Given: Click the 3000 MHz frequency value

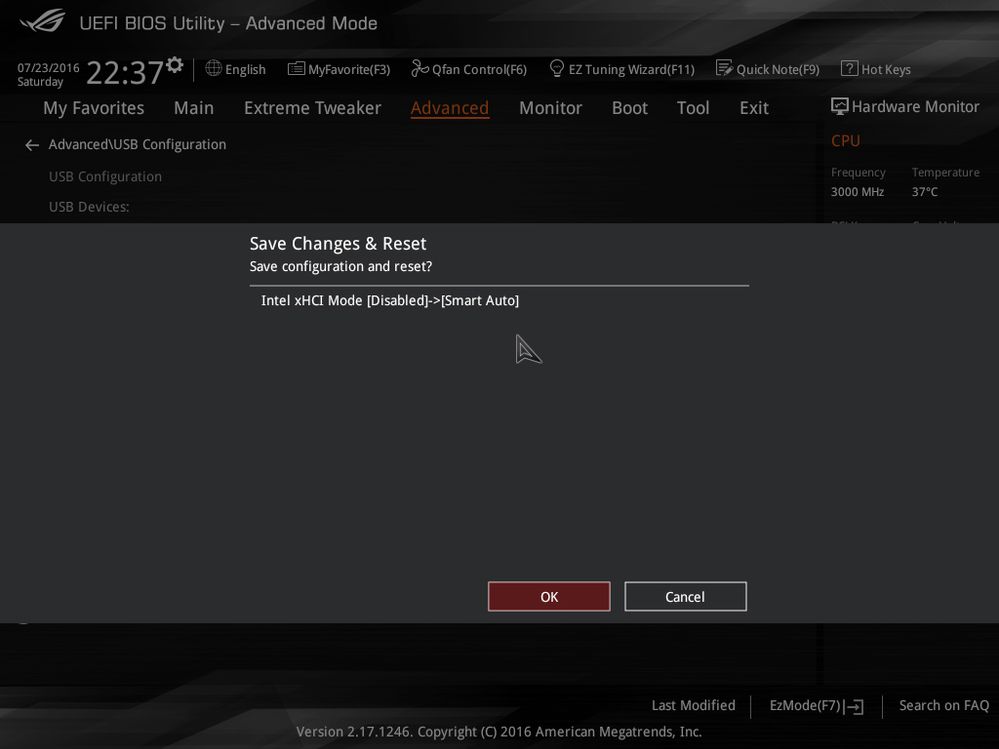Looking at the screenshot, I should 857,192.
